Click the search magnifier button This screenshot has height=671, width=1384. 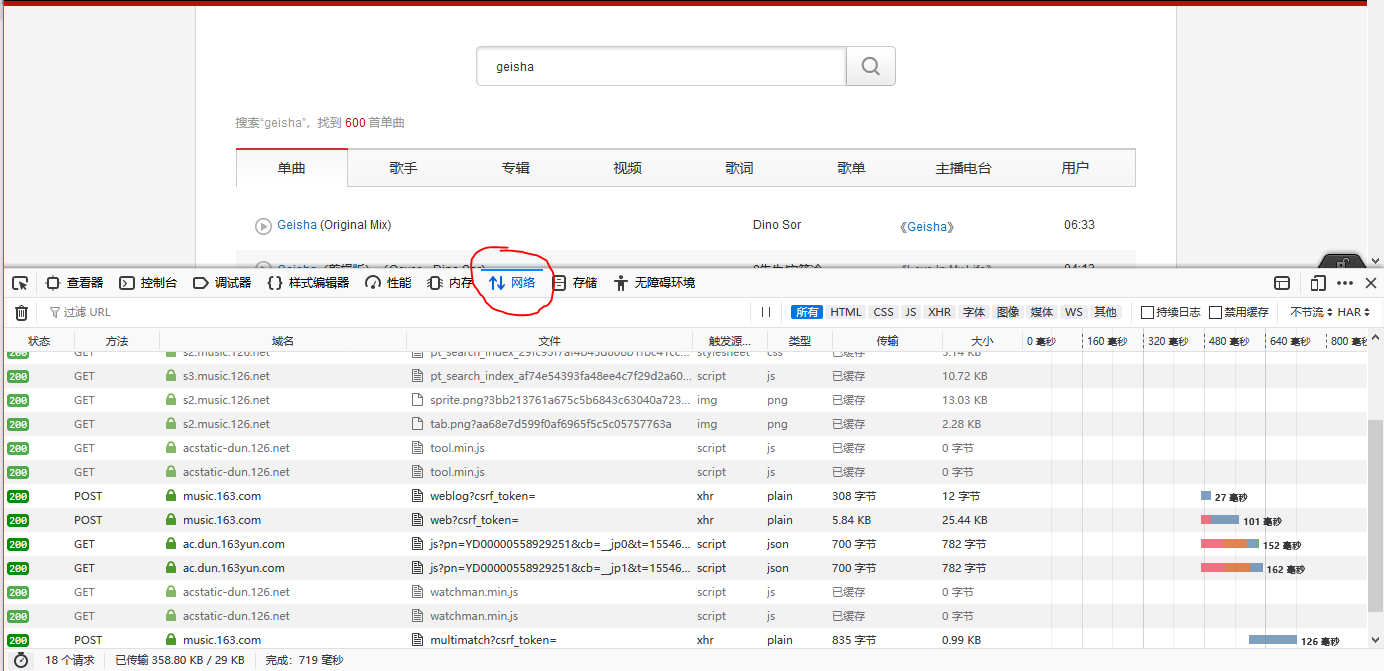870,66
